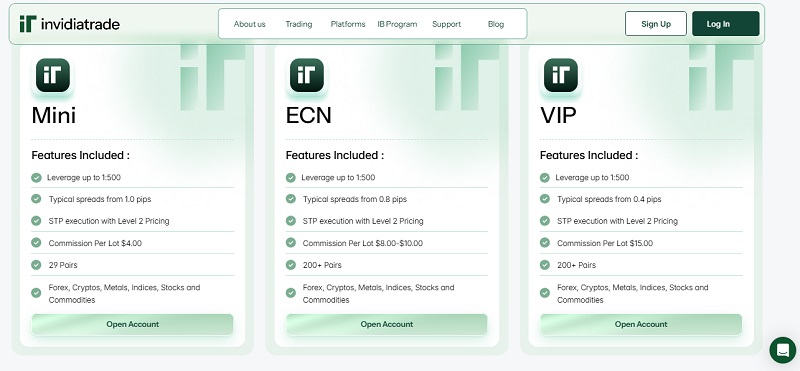Click ECN card's Leverage checkmark icon
Screen dimensions: 800x371
[x=291, y=178]
